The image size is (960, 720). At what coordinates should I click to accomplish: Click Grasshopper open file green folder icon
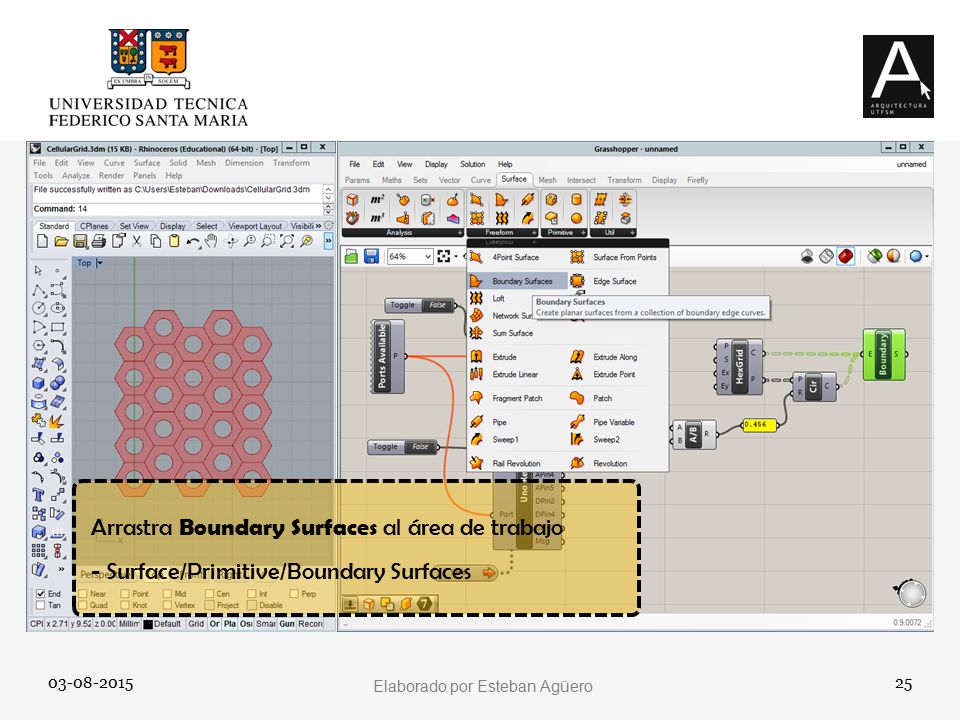(351, 257)
